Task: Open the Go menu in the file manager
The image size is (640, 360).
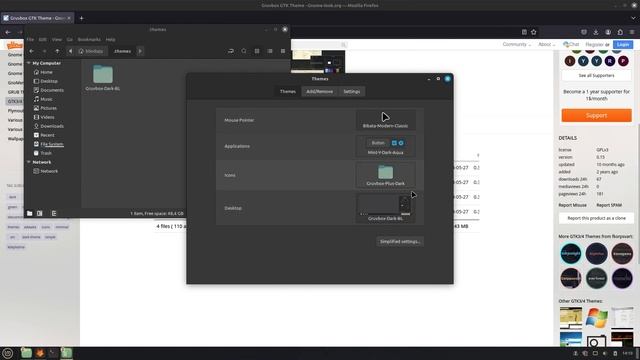Action: tap(70, 40)
